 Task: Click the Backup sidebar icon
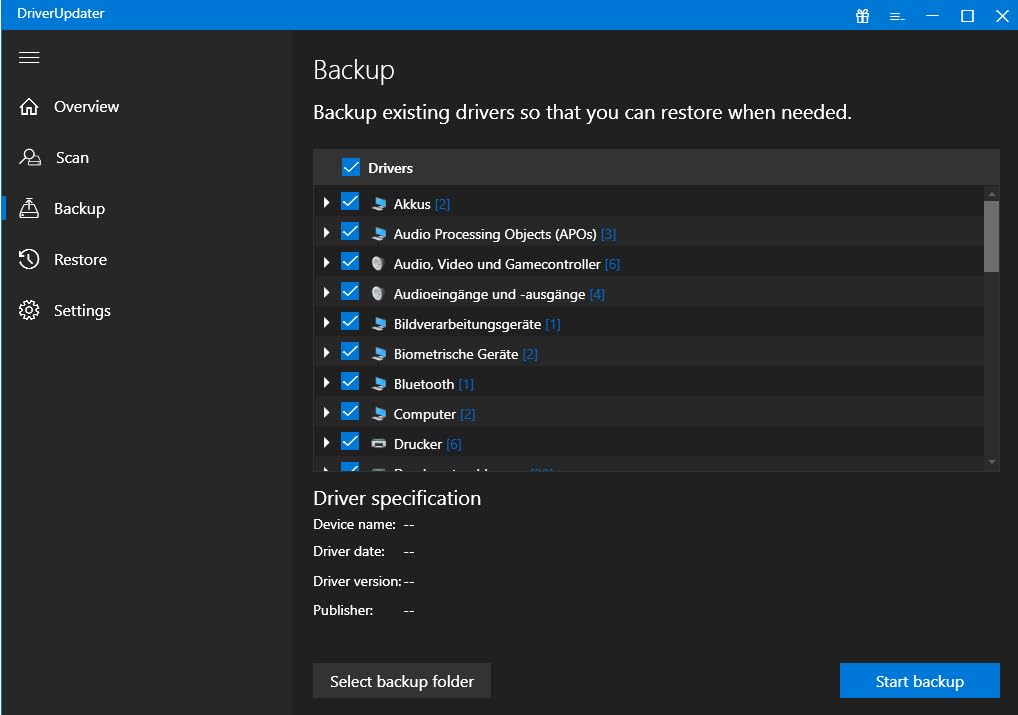pos(29,208)
